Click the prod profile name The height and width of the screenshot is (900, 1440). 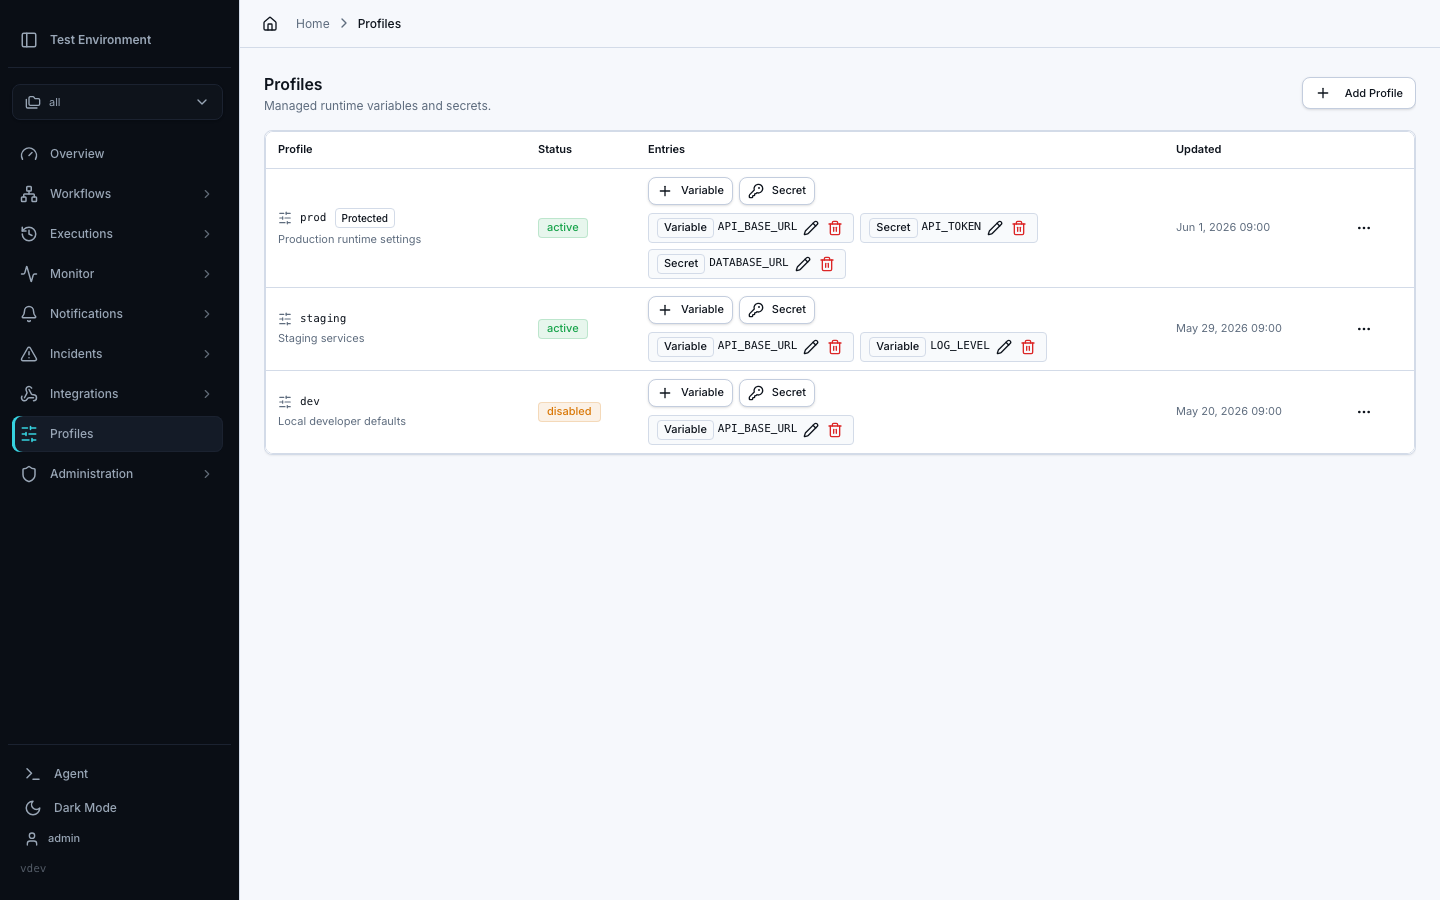(313, 218)
